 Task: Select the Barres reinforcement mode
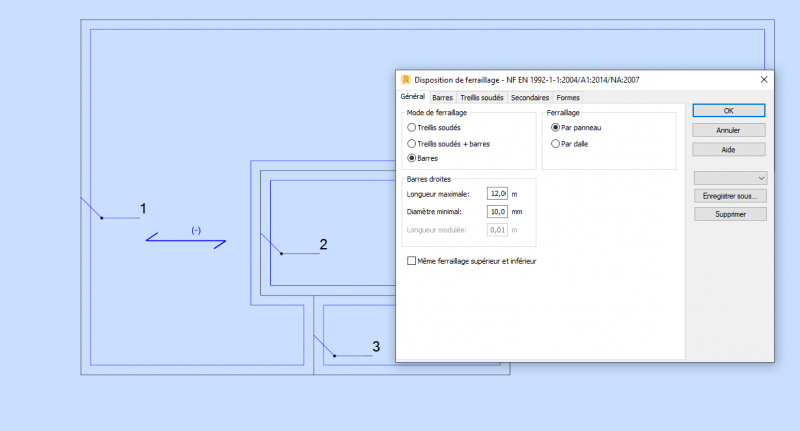(411, 158)
